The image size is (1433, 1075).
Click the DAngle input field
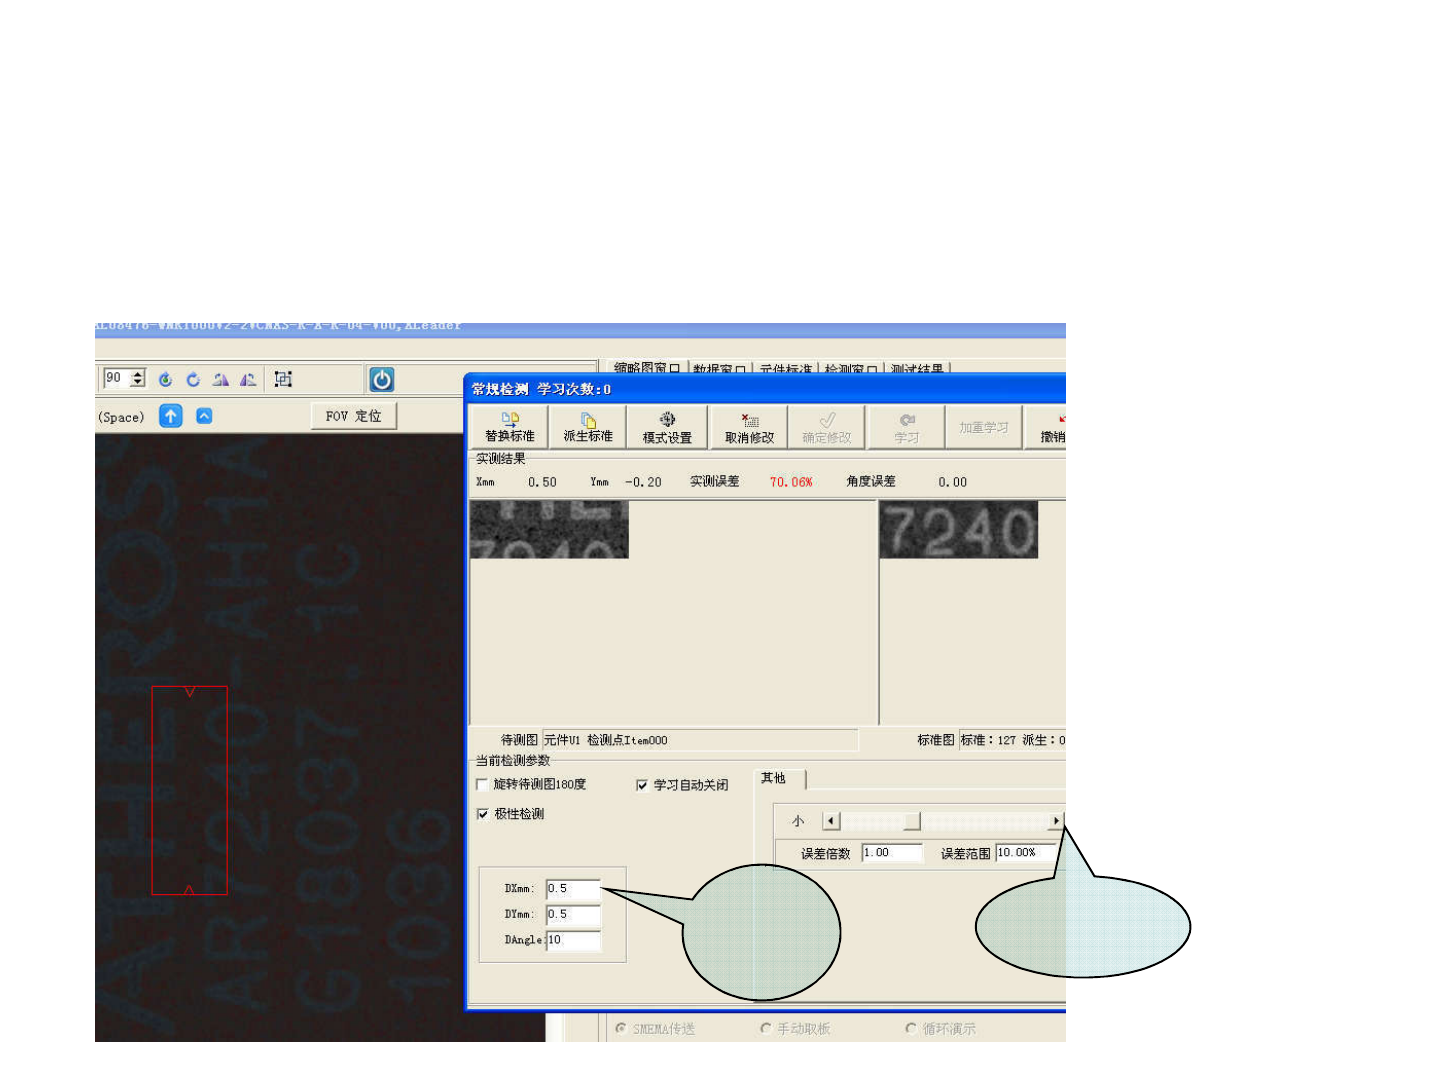[573, 940]
